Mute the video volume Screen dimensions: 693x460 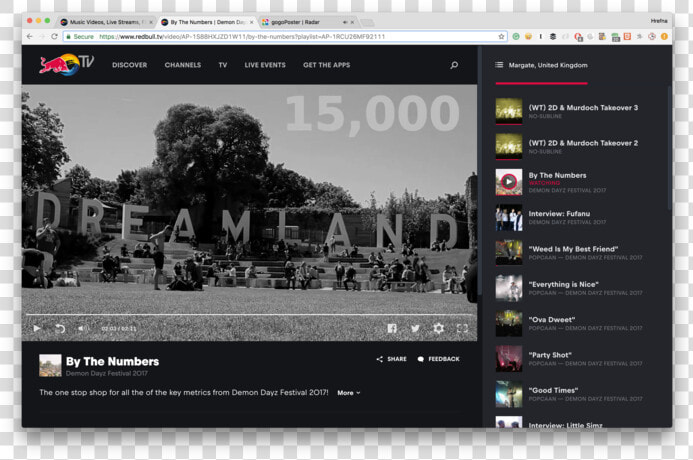point(83,328)
